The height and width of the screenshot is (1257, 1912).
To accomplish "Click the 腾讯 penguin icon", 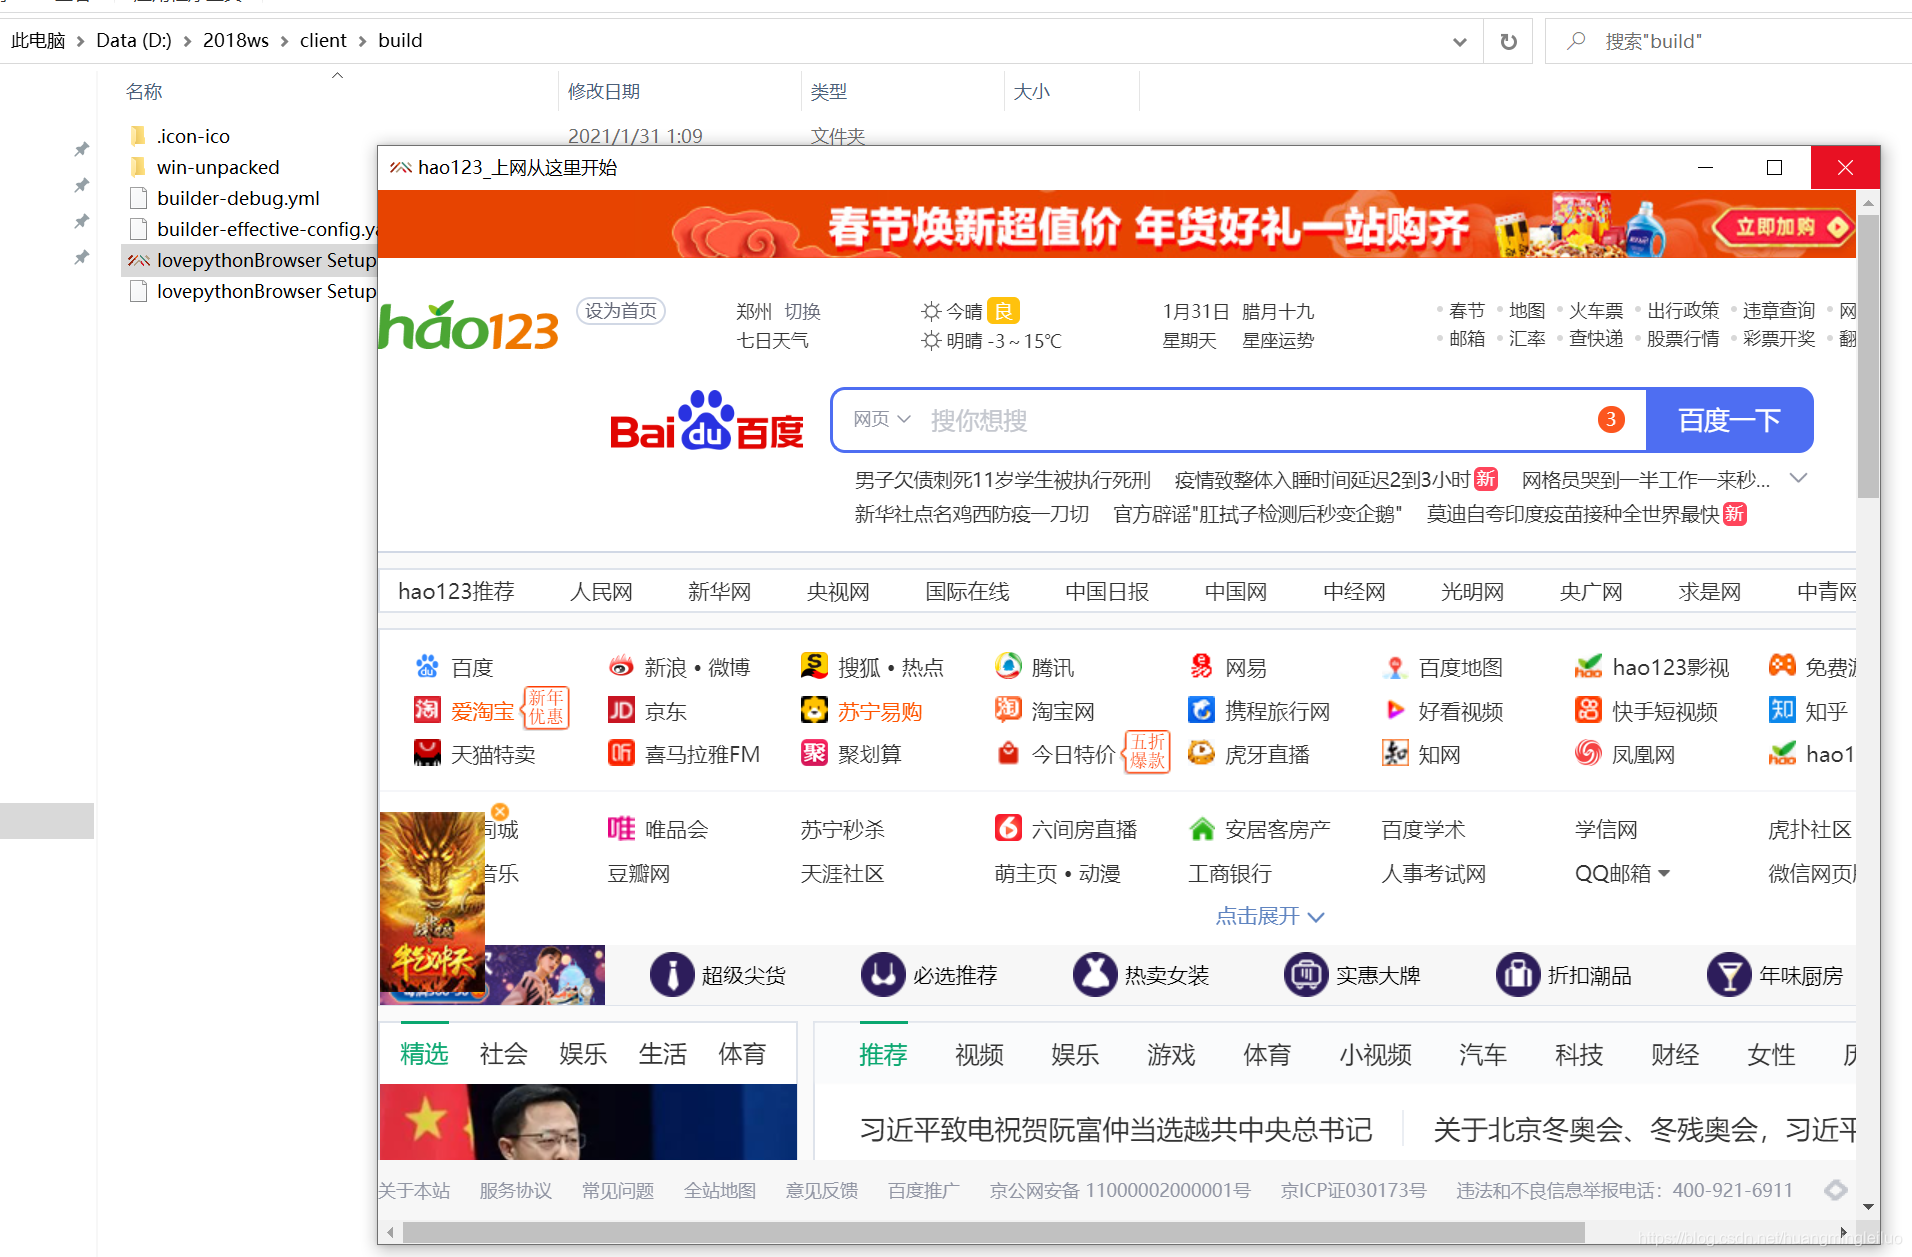I will (1008, 666).
